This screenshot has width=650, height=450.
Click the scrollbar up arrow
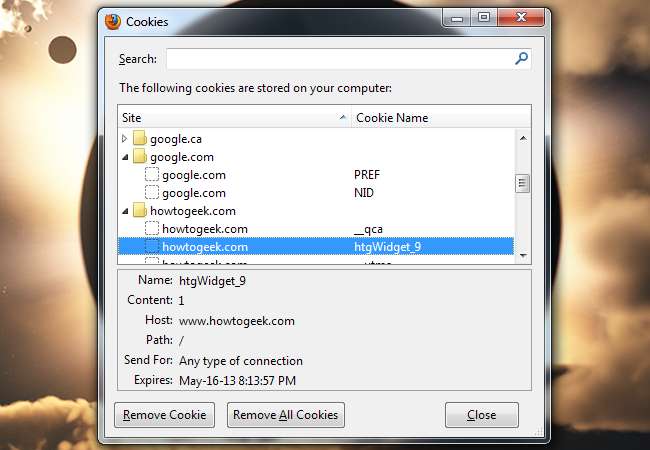[x=523, y=138]
